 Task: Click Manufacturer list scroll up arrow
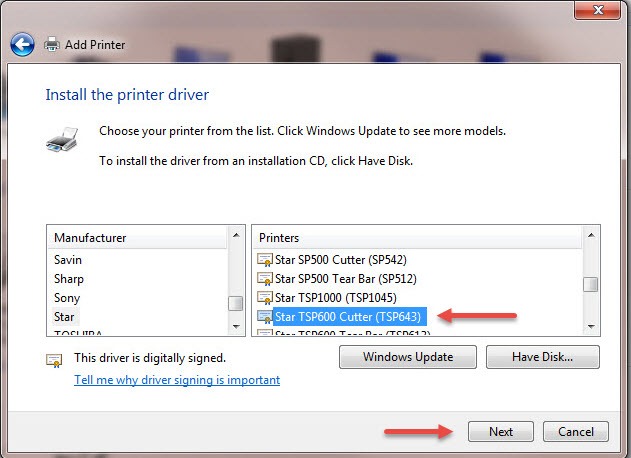click(236, 235)
